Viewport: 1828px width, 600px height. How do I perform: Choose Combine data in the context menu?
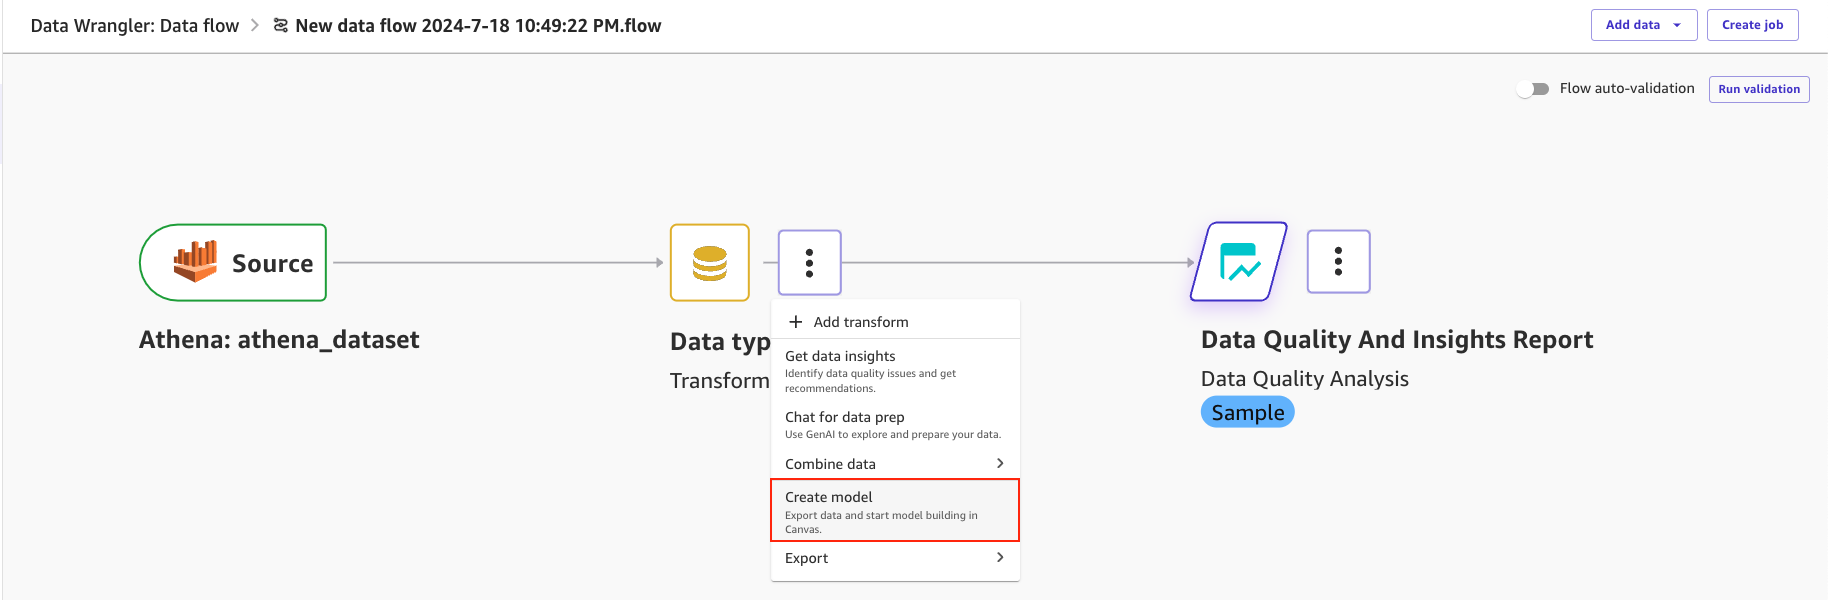[895, 464]
